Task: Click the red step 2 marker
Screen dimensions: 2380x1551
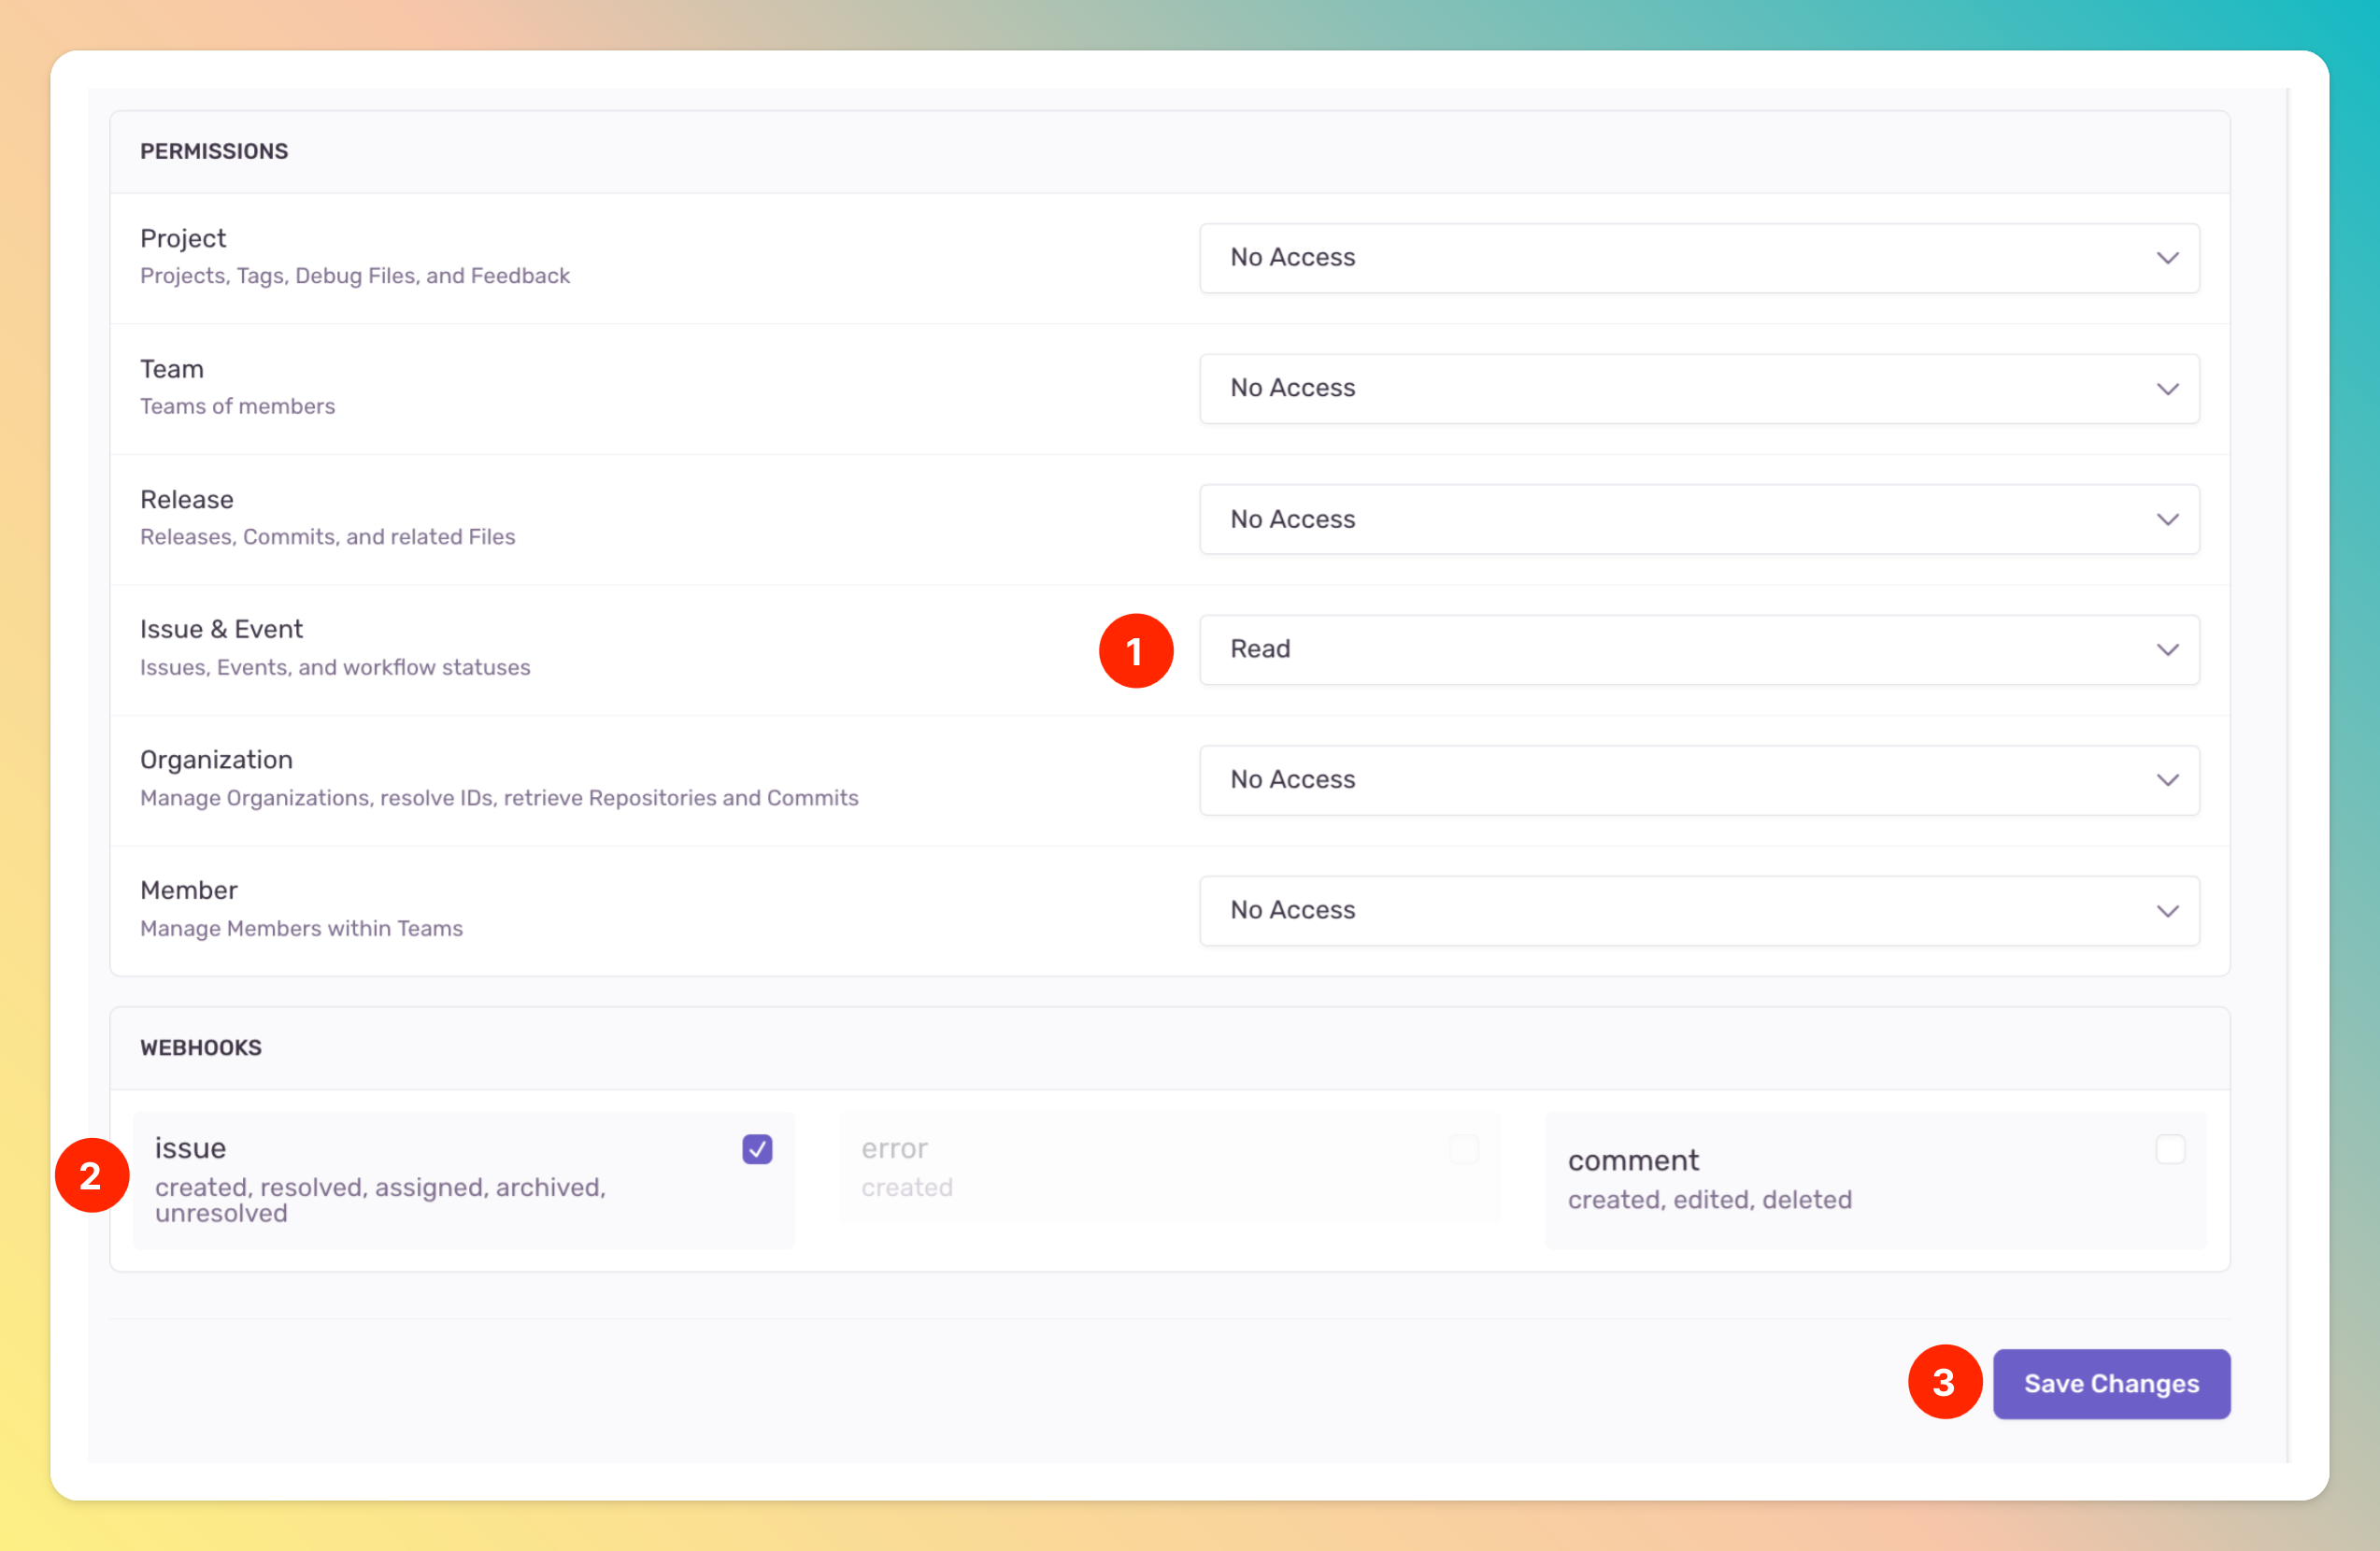Action: (91, 1175)
